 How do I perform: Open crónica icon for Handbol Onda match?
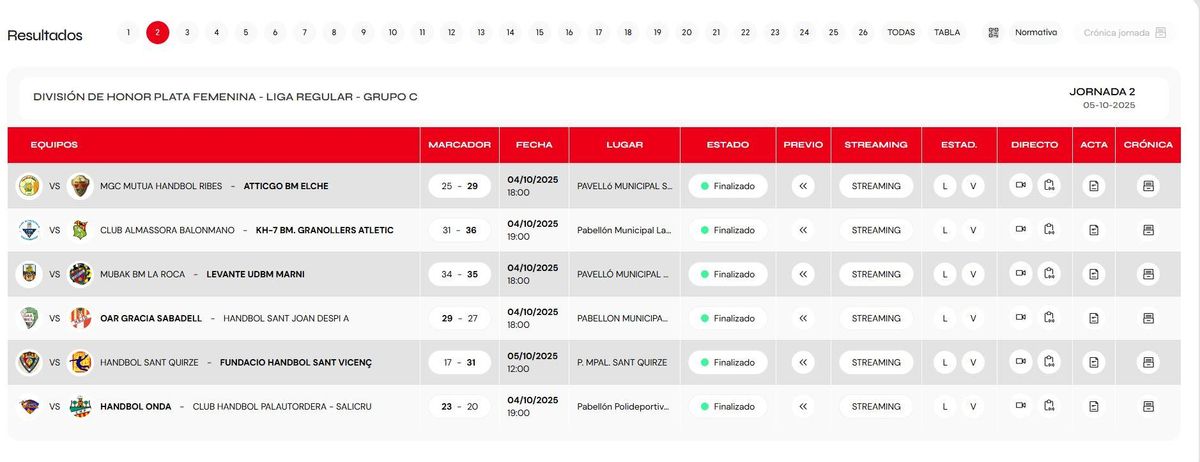[1148, 406]
